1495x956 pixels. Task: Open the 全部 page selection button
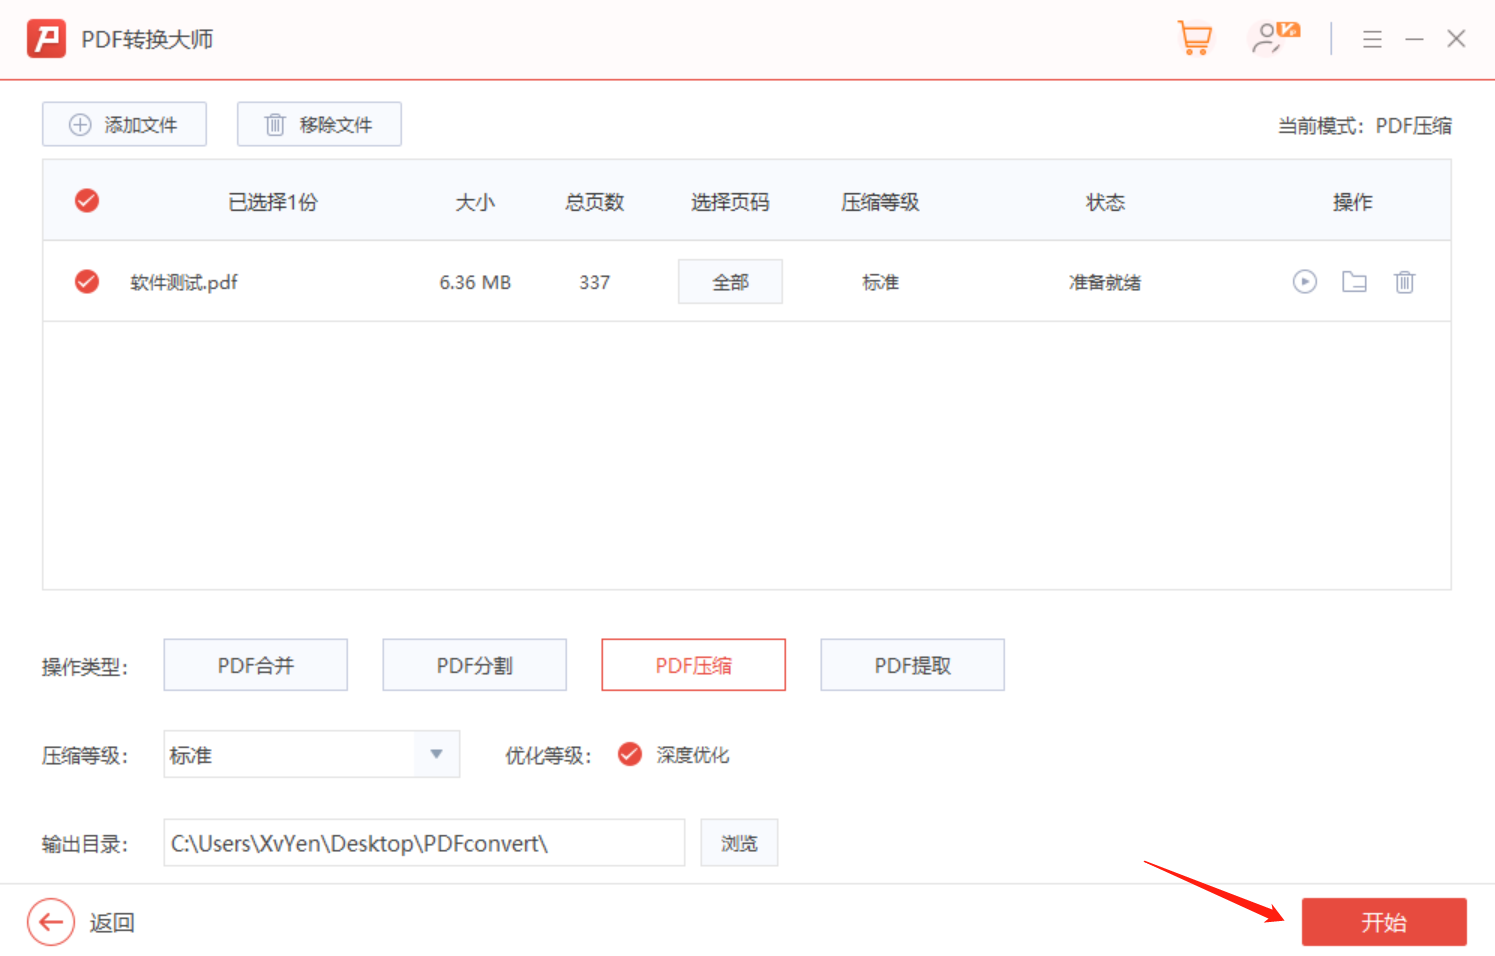tap(730, 282)
